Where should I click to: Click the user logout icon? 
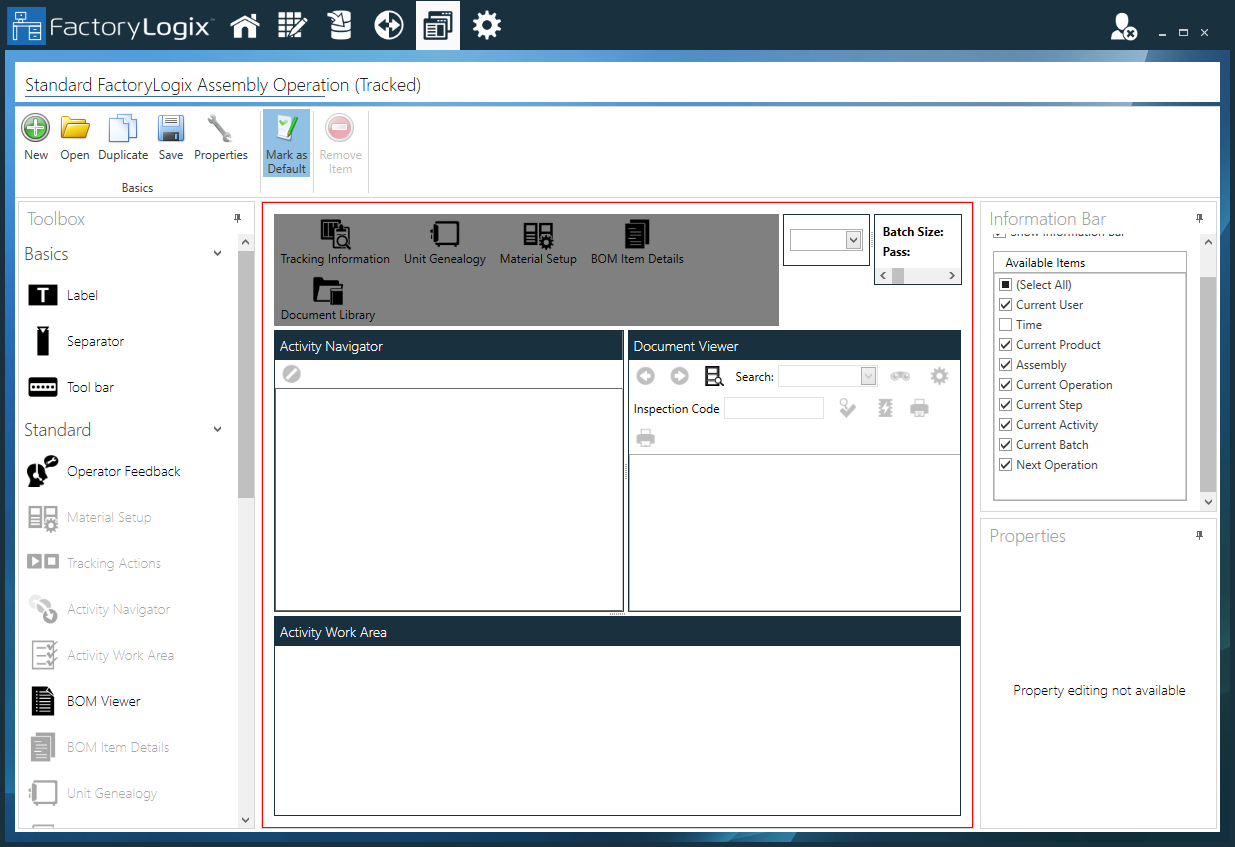click(x=1123, y=27)
